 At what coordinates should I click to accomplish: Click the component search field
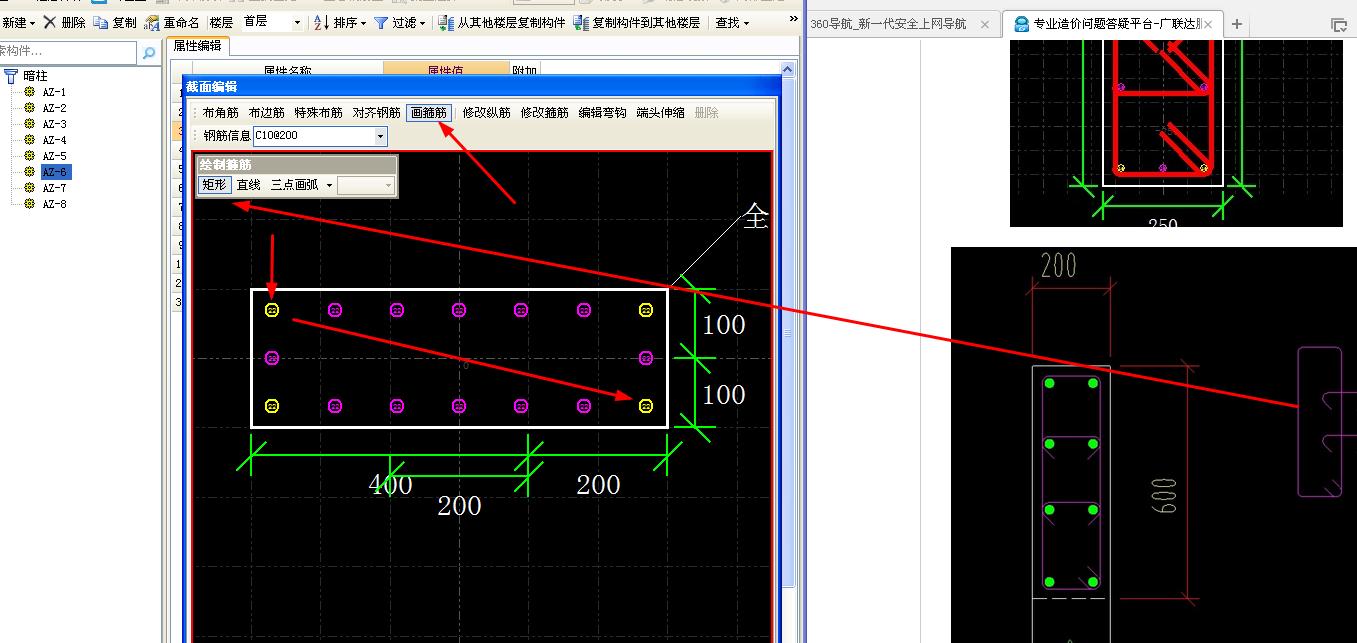68,52
